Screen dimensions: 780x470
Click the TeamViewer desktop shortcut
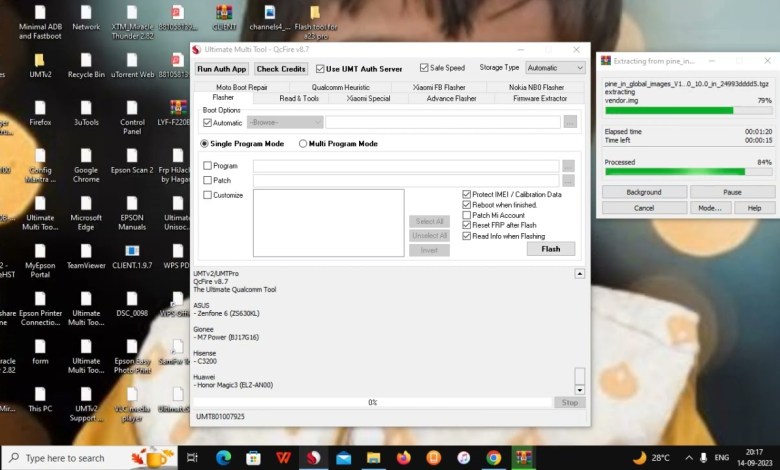86,253
